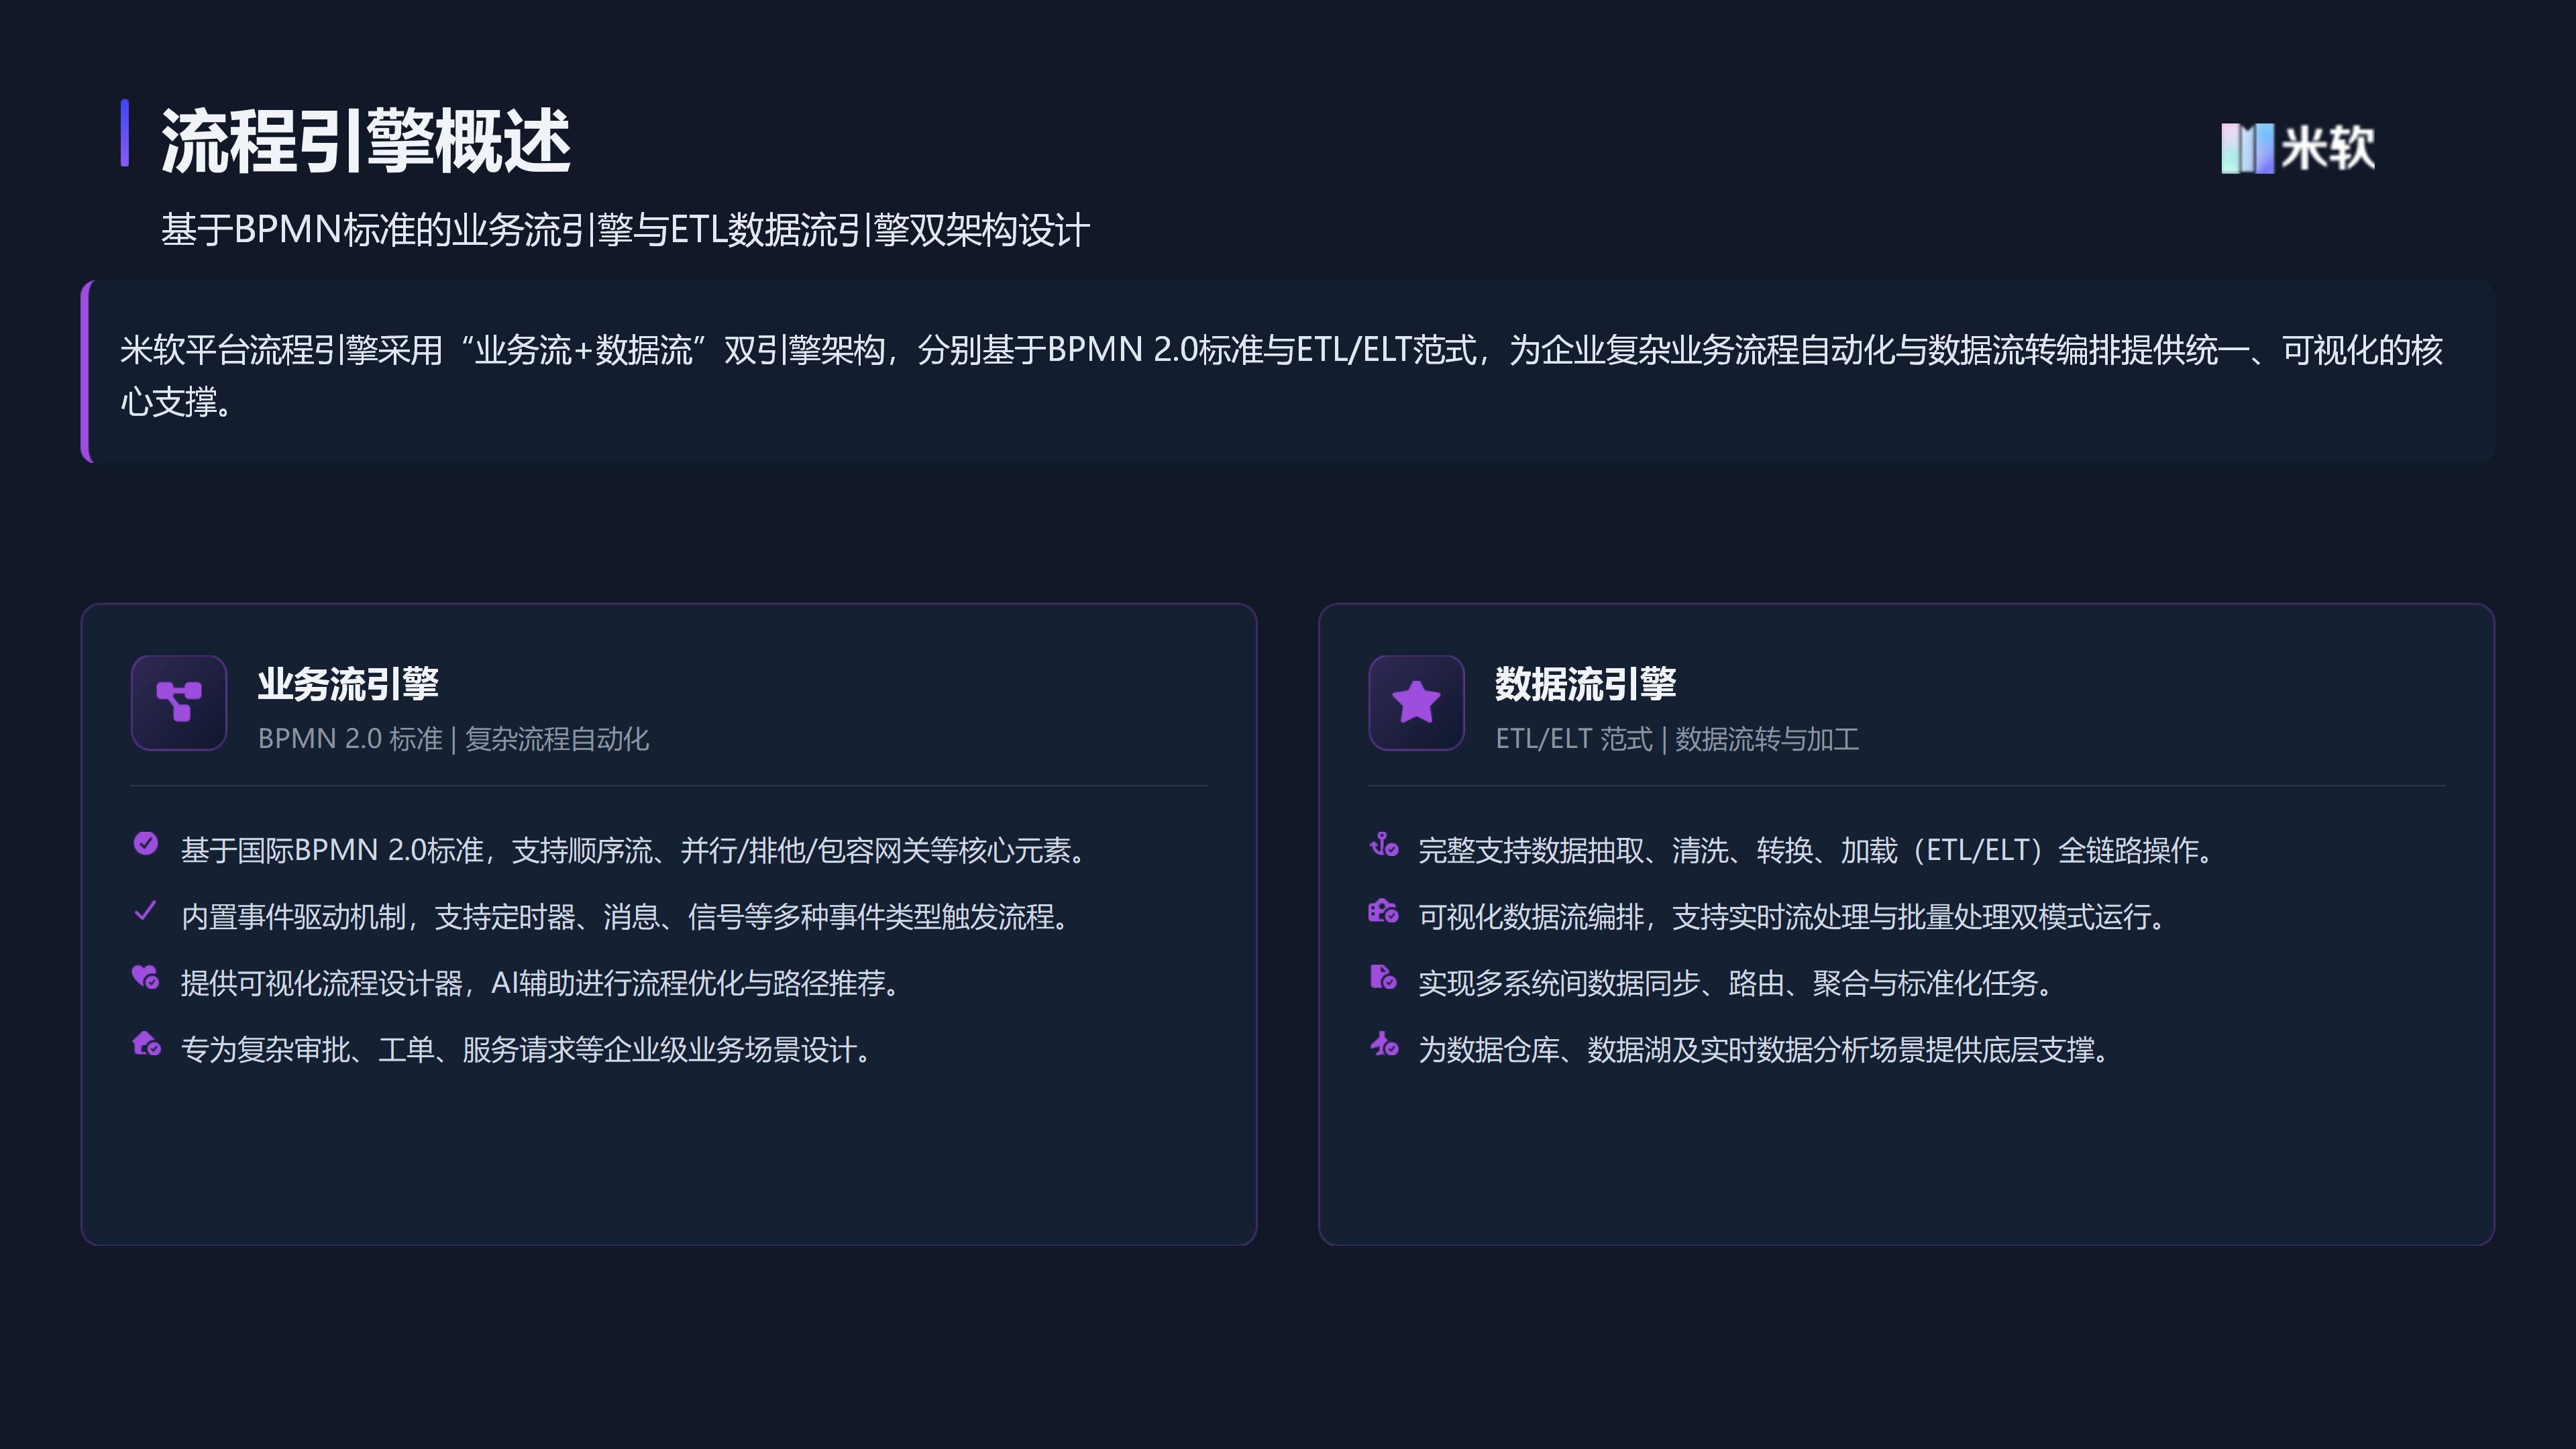Click the 数据流引擎 star icon
2576x1449 pixels.
coord(1416,702)
